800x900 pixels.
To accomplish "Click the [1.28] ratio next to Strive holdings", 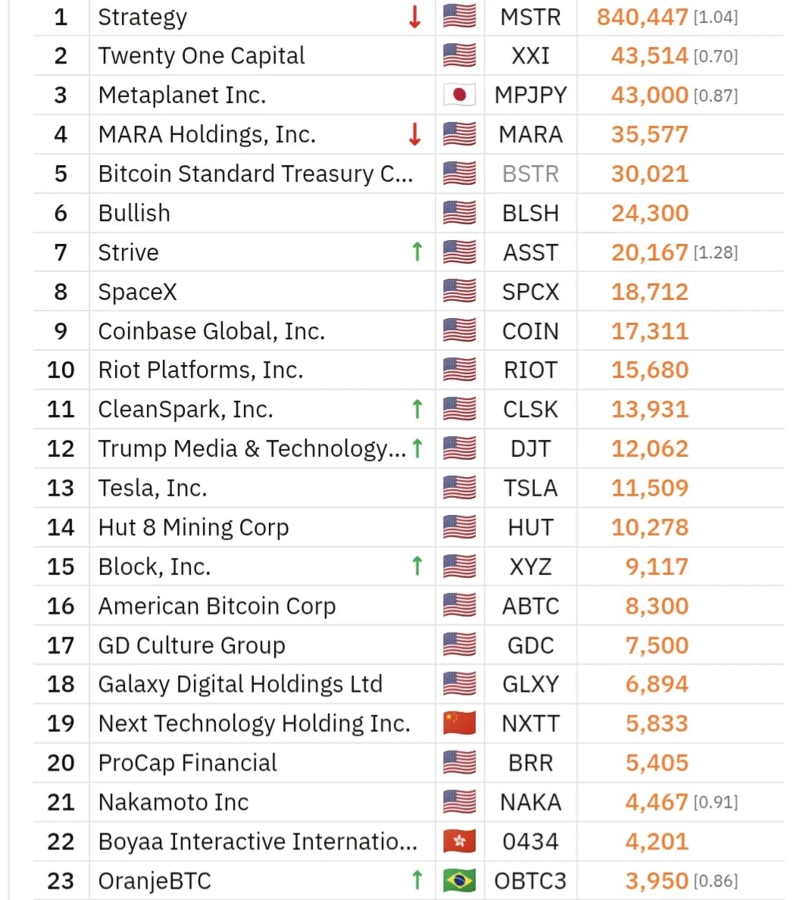I will (x=716, y=252).
